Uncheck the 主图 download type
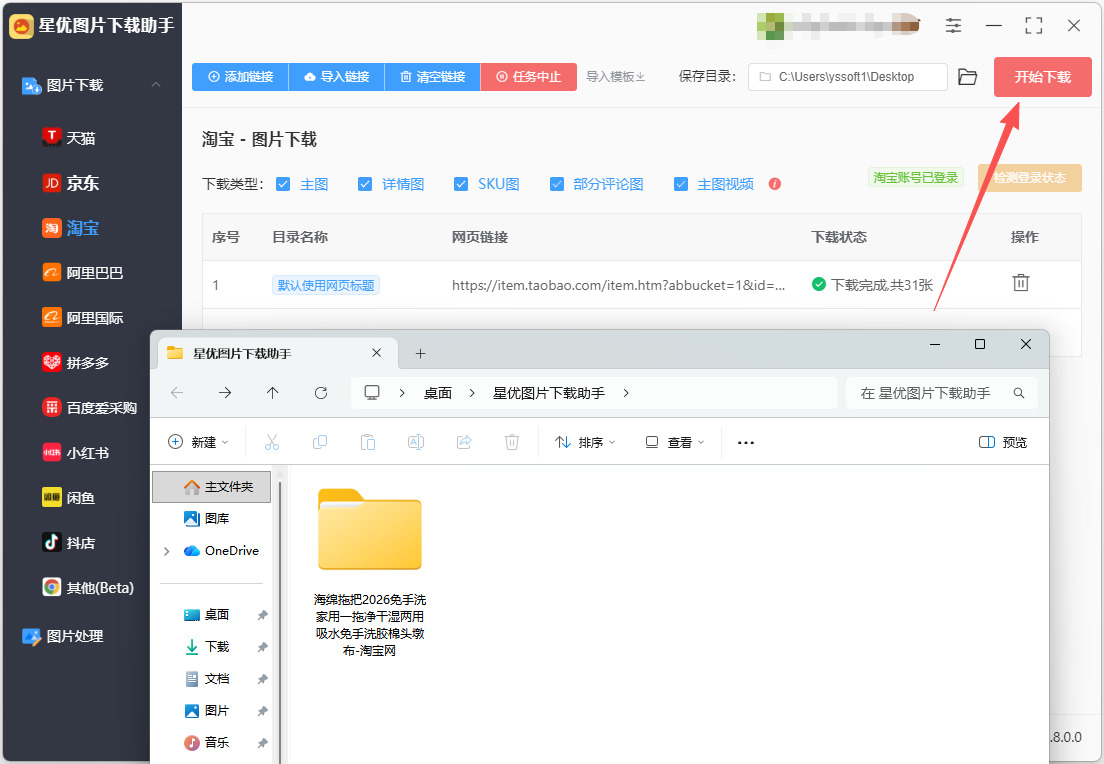This screenshot has width=1104, height=764. pos(283,184)
